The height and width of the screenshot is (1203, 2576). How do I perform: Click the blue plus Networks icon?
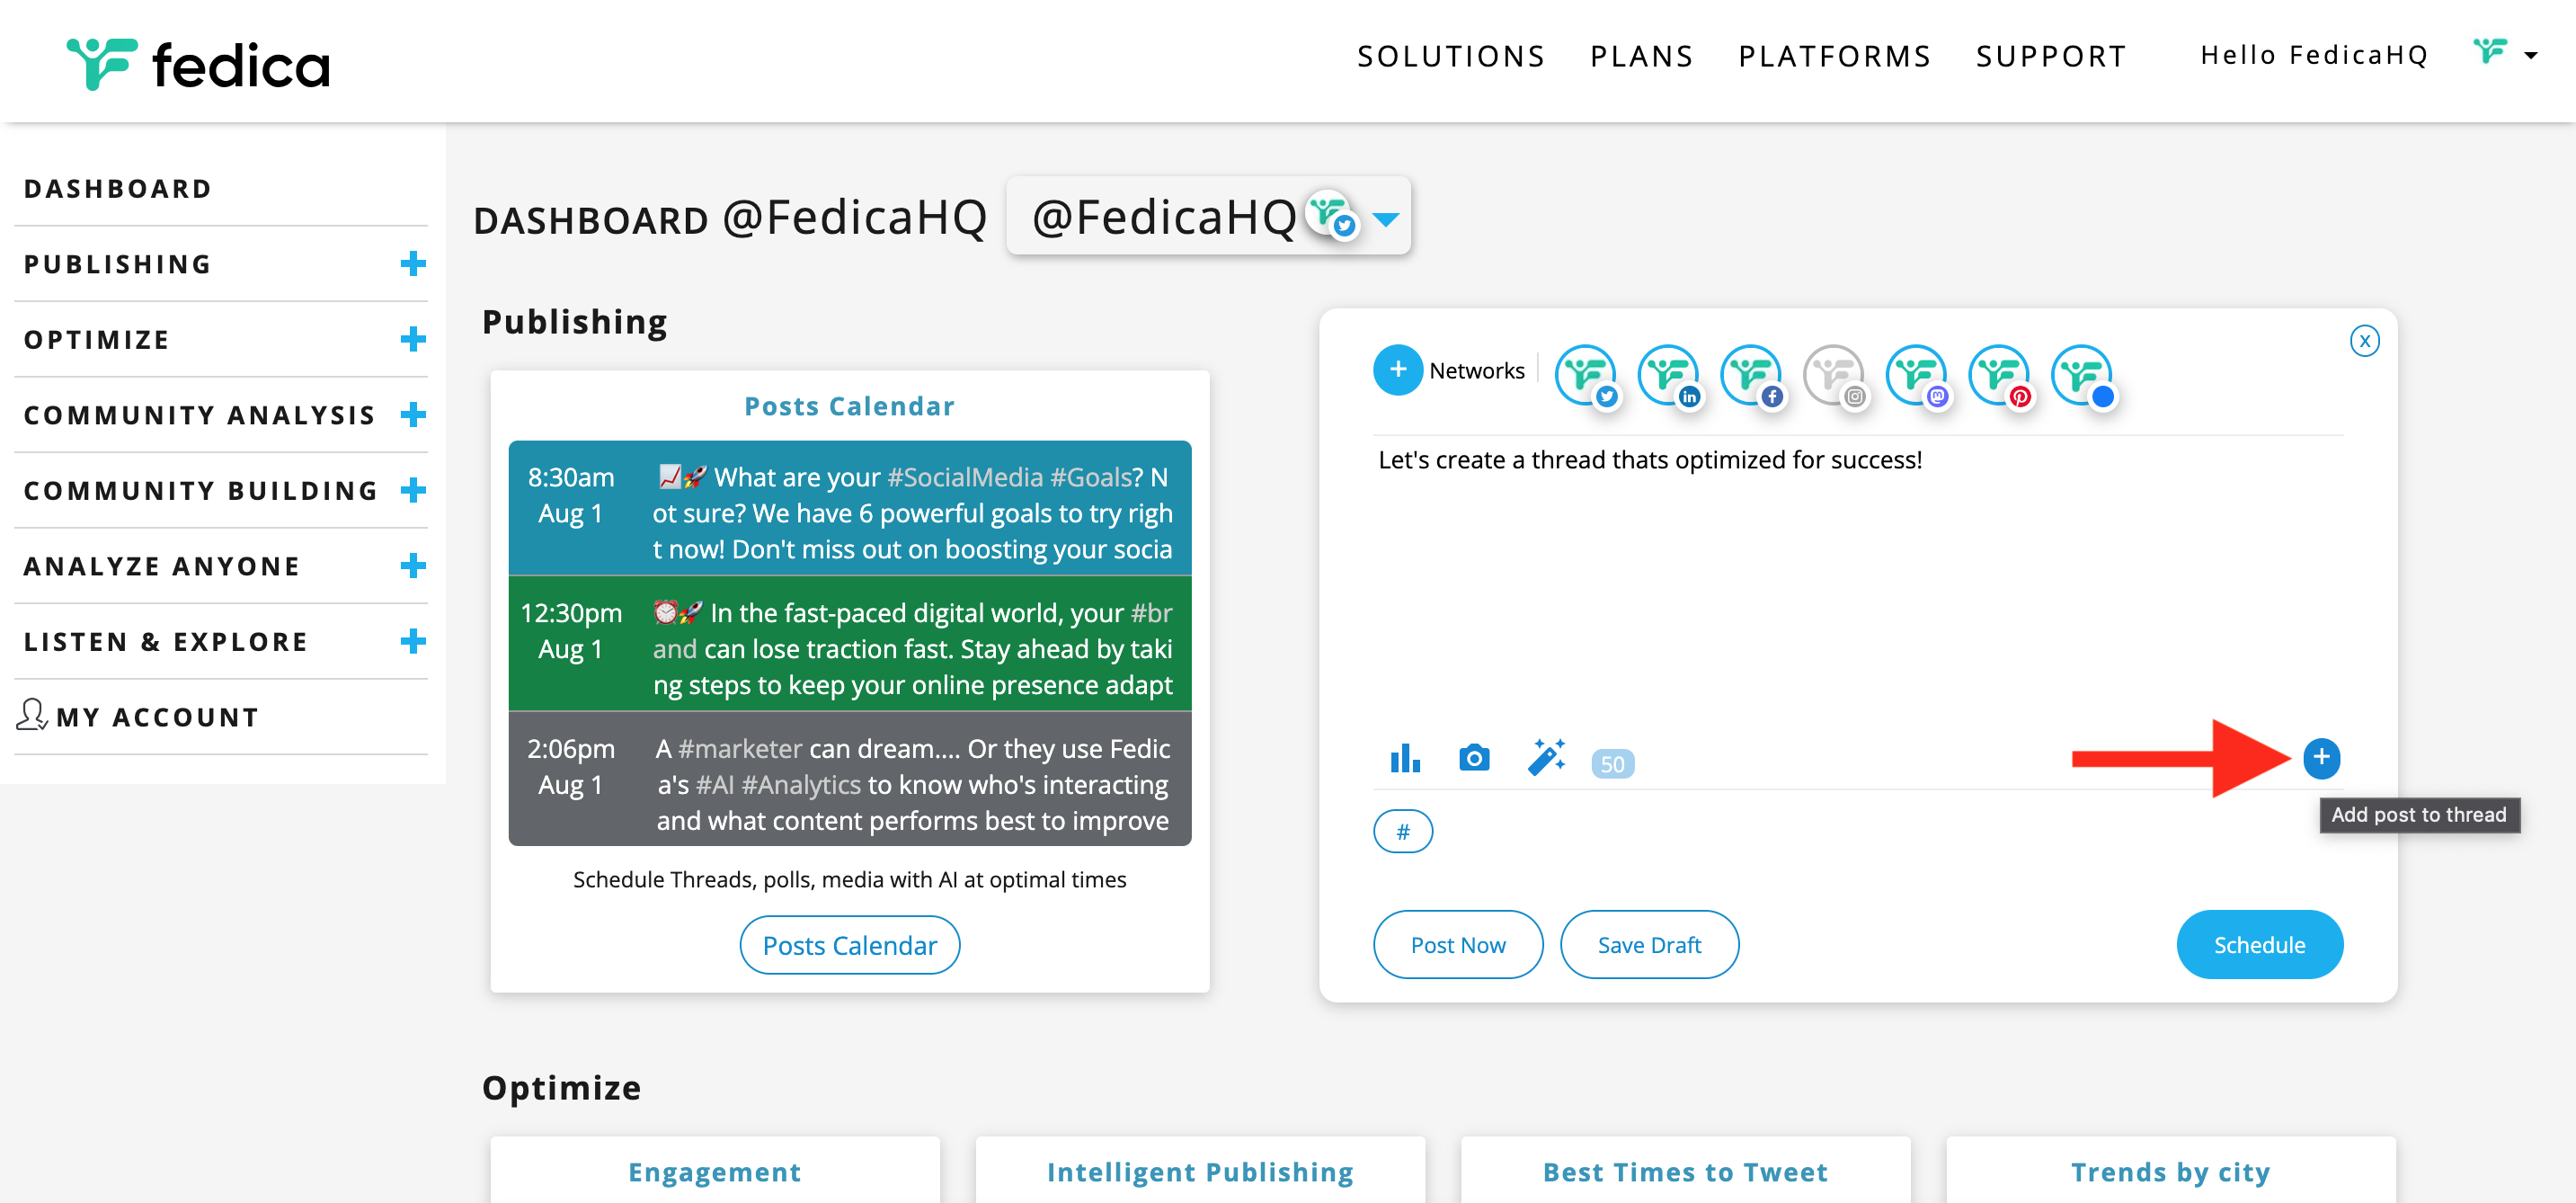[x=1398, y=370]
